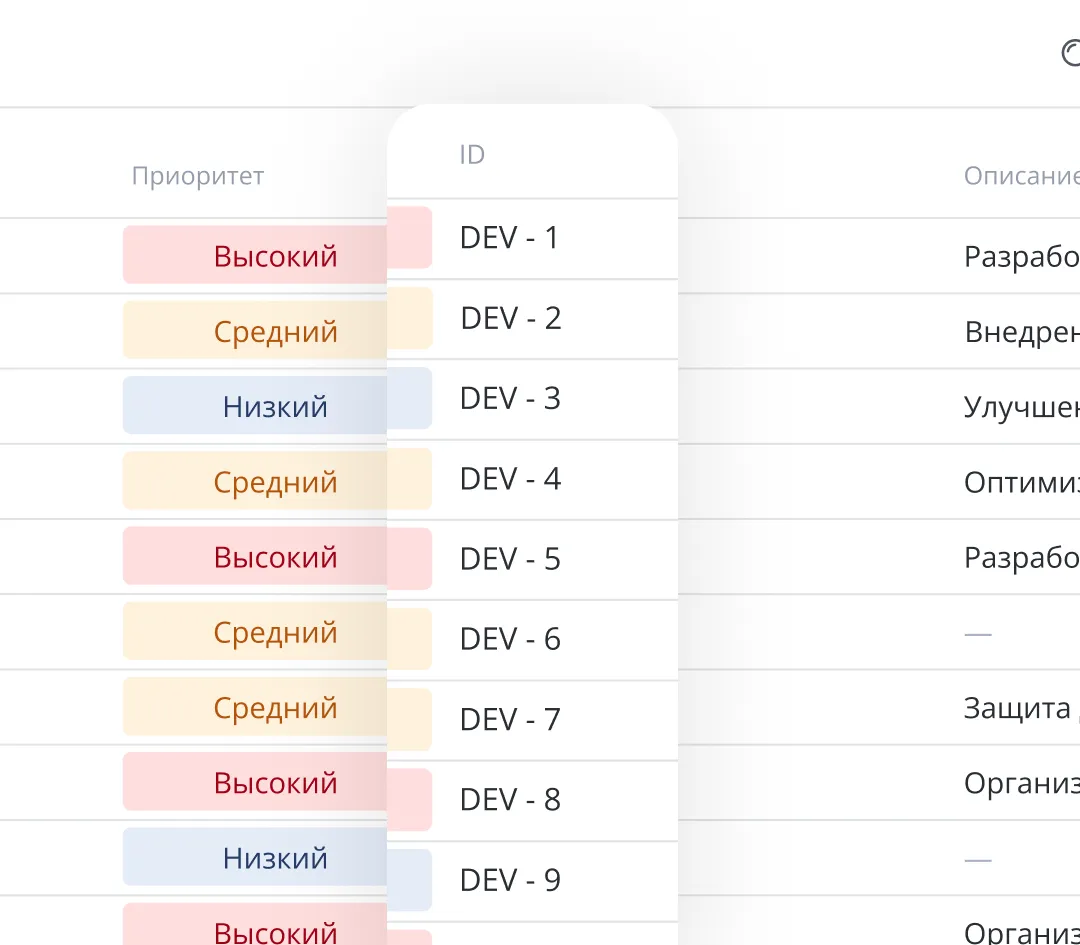Viewport: 1080px width, 945px height.
Task: Click the Описание column header
Action: [x=1020, y=177]
